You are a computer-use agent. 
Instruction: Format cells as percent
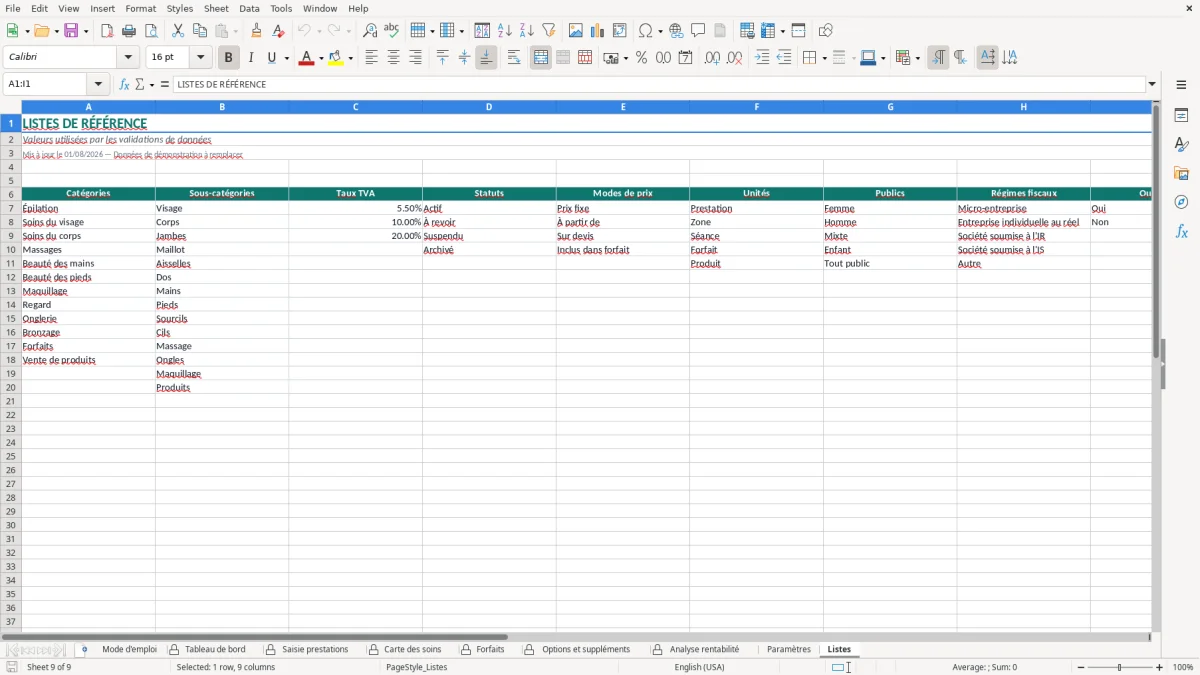[641, 58]
